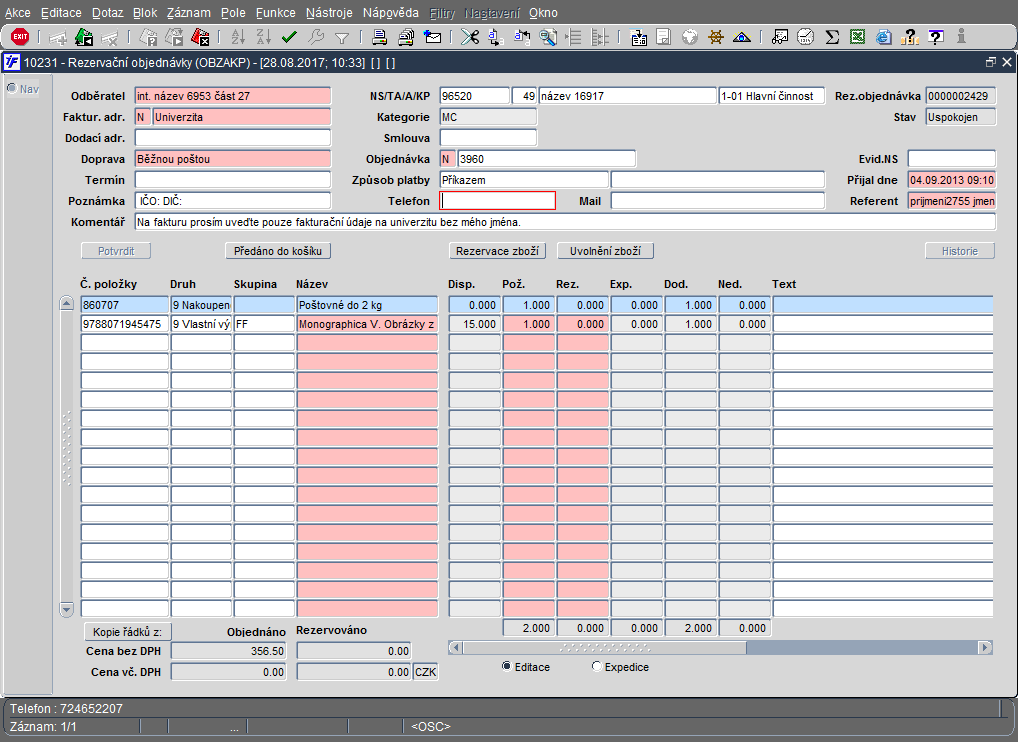The height and width of the screenshot is (742, 1018).
Task: Click the Uvolnění zboží button
Action: click(605, 251)
